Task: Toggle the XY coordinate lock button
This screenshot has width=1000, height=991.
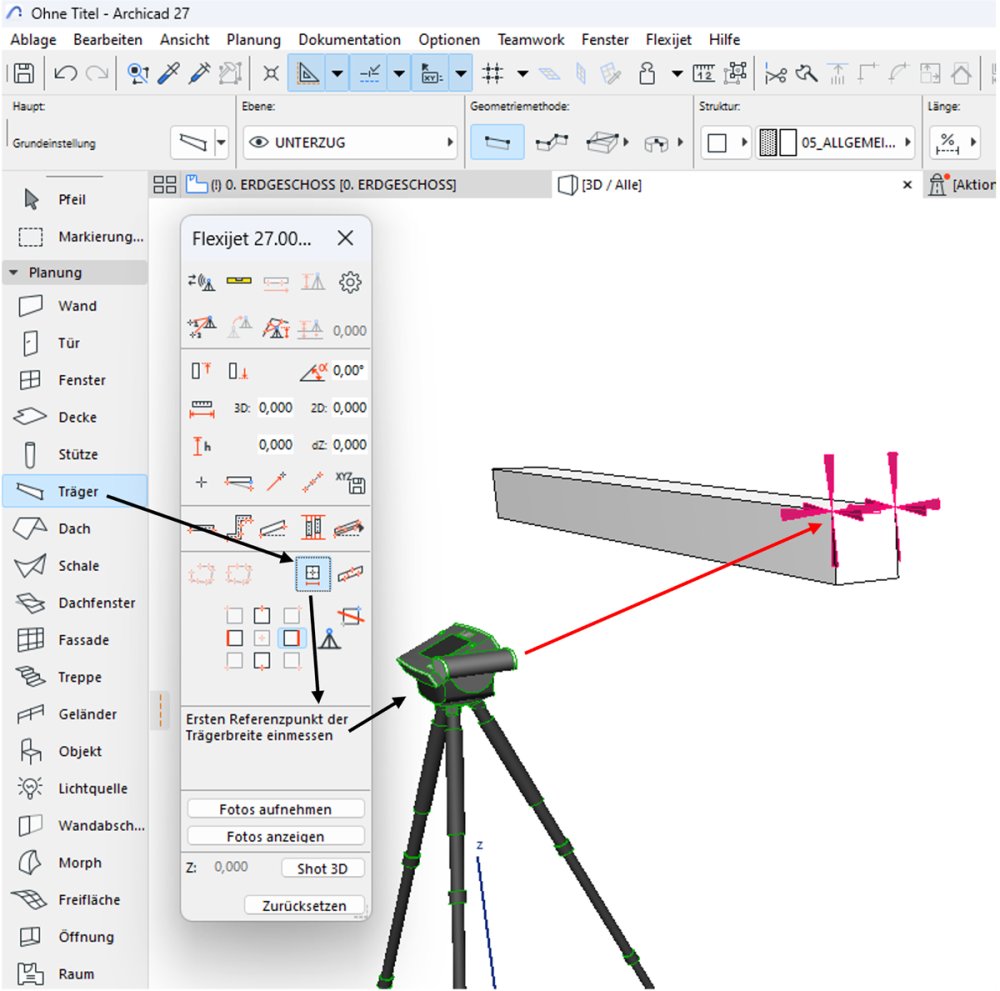Action: point(431,73)
